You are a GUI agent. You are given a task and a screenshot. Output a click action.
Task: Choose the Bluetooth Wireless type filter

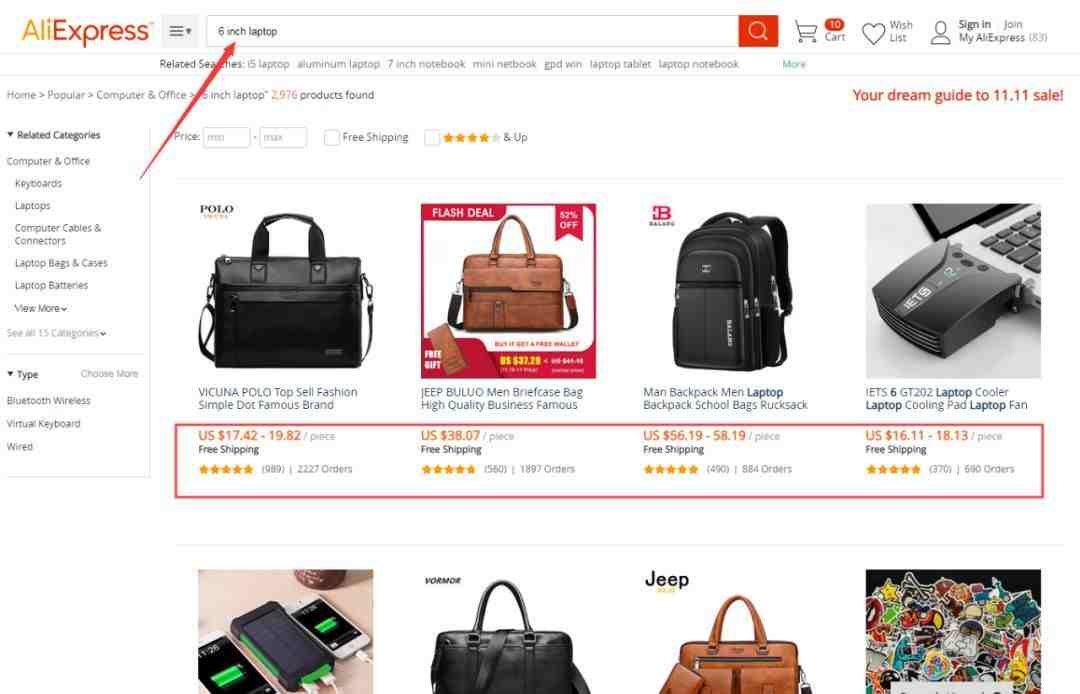coord(48,401)
